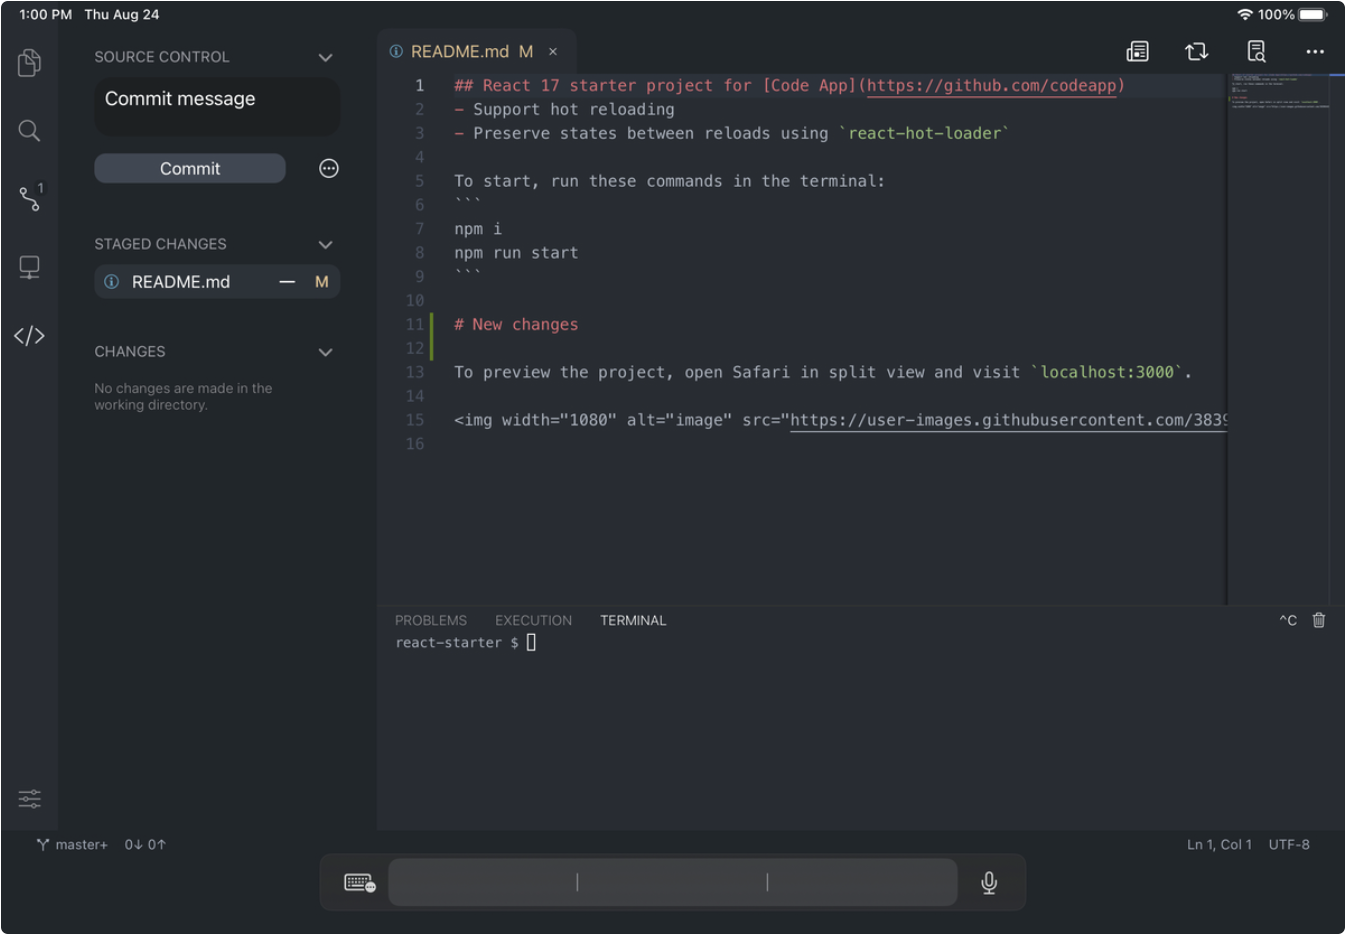Tap the keyboard trackpad bar area

pos(672,882)
